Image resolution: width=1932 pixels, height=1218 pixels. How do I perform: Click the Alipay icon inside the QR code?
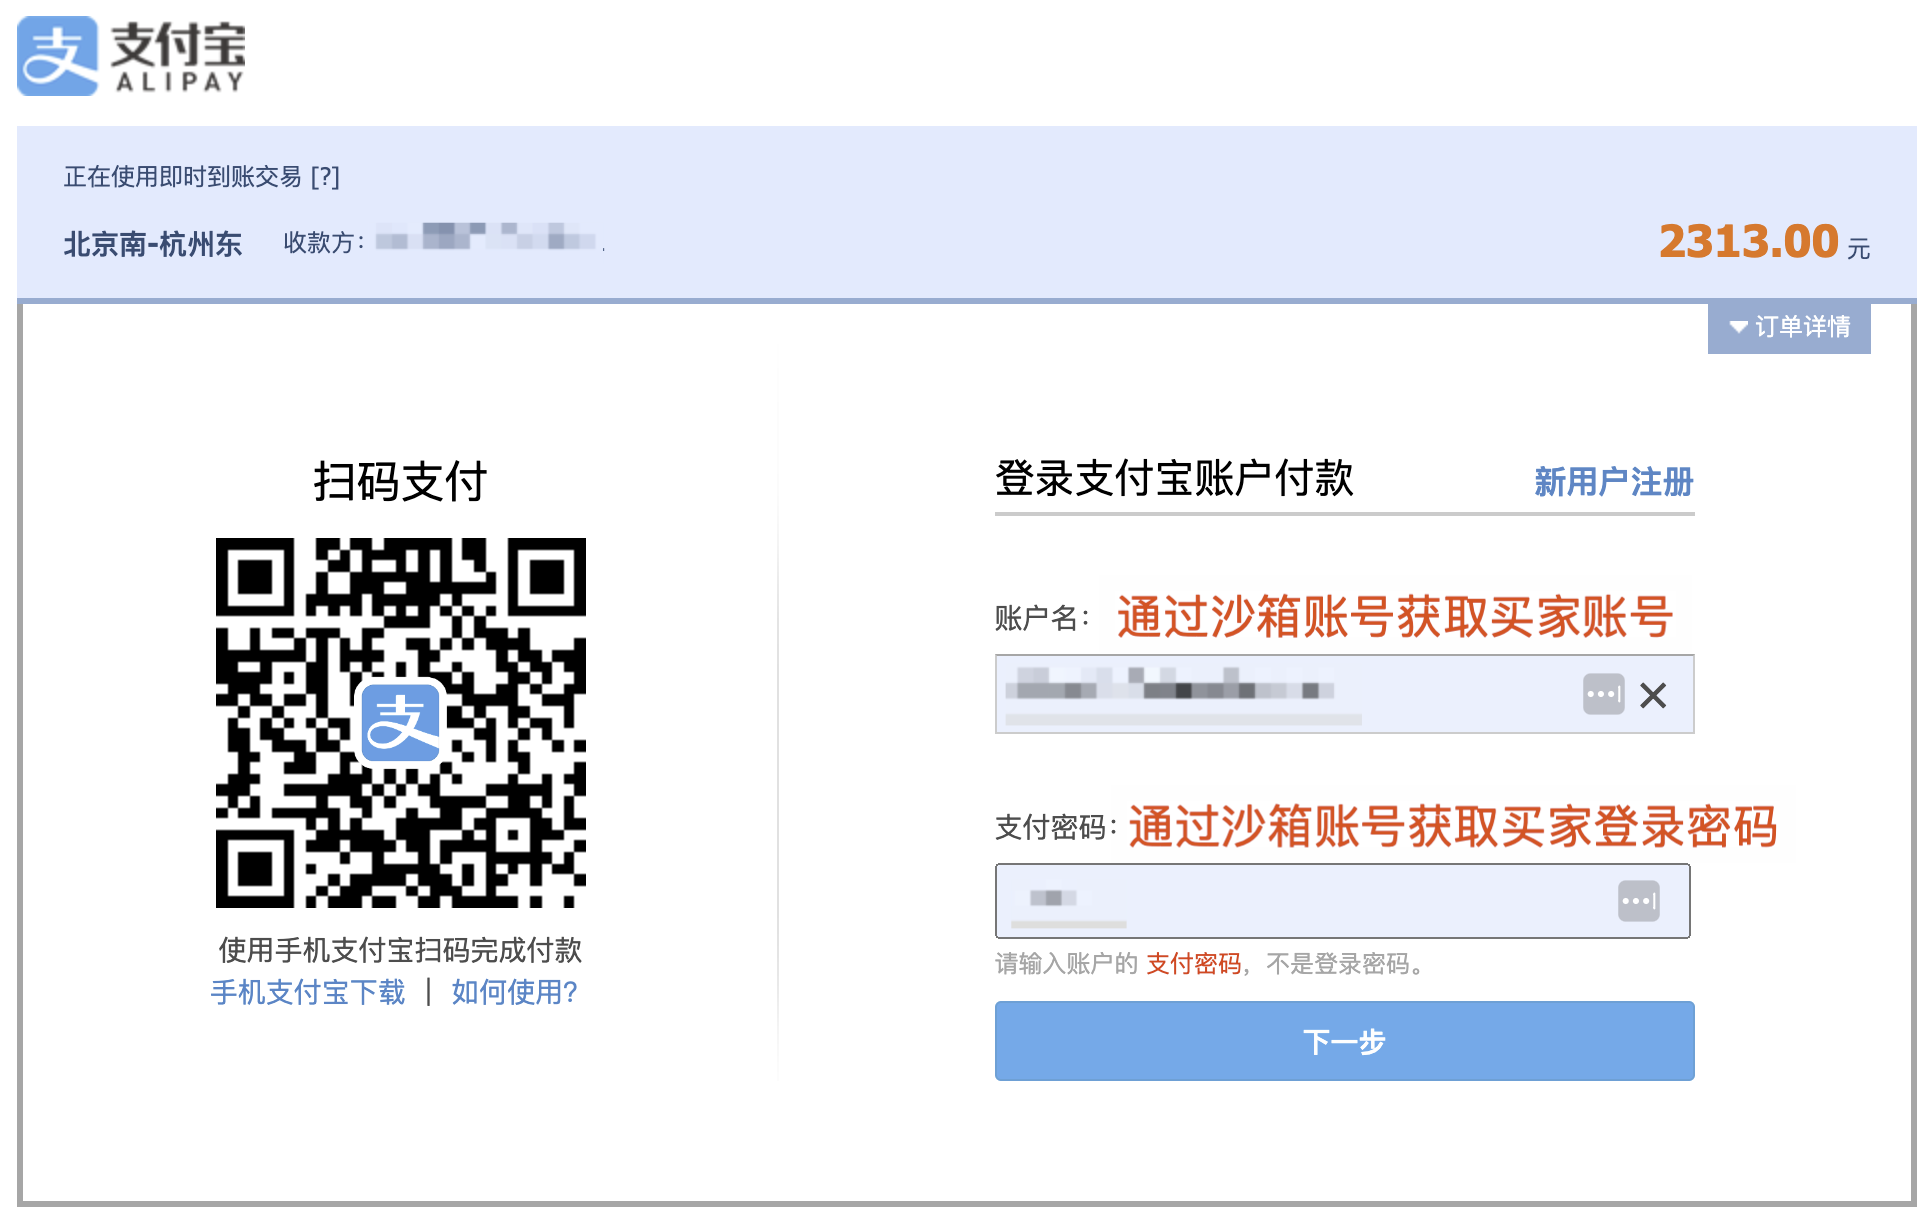tap(401, 722)
